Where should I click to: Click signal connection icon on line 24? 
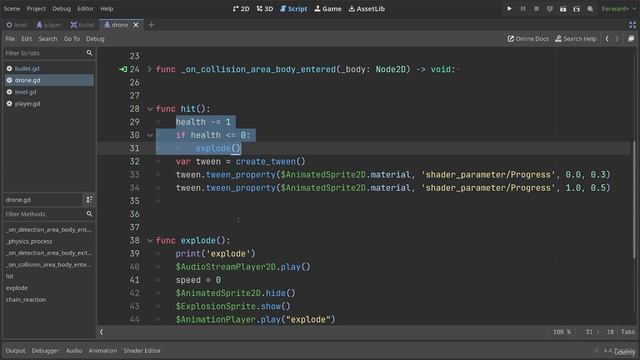click(x=123, y=69)
